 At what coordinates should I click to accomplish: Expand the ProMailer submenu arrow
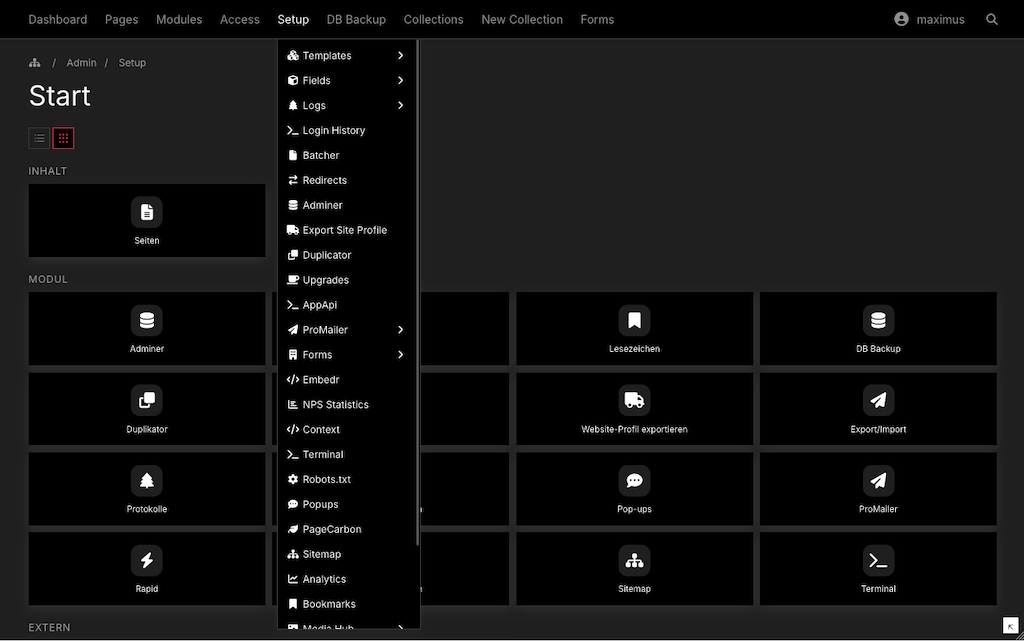(400, 330)
